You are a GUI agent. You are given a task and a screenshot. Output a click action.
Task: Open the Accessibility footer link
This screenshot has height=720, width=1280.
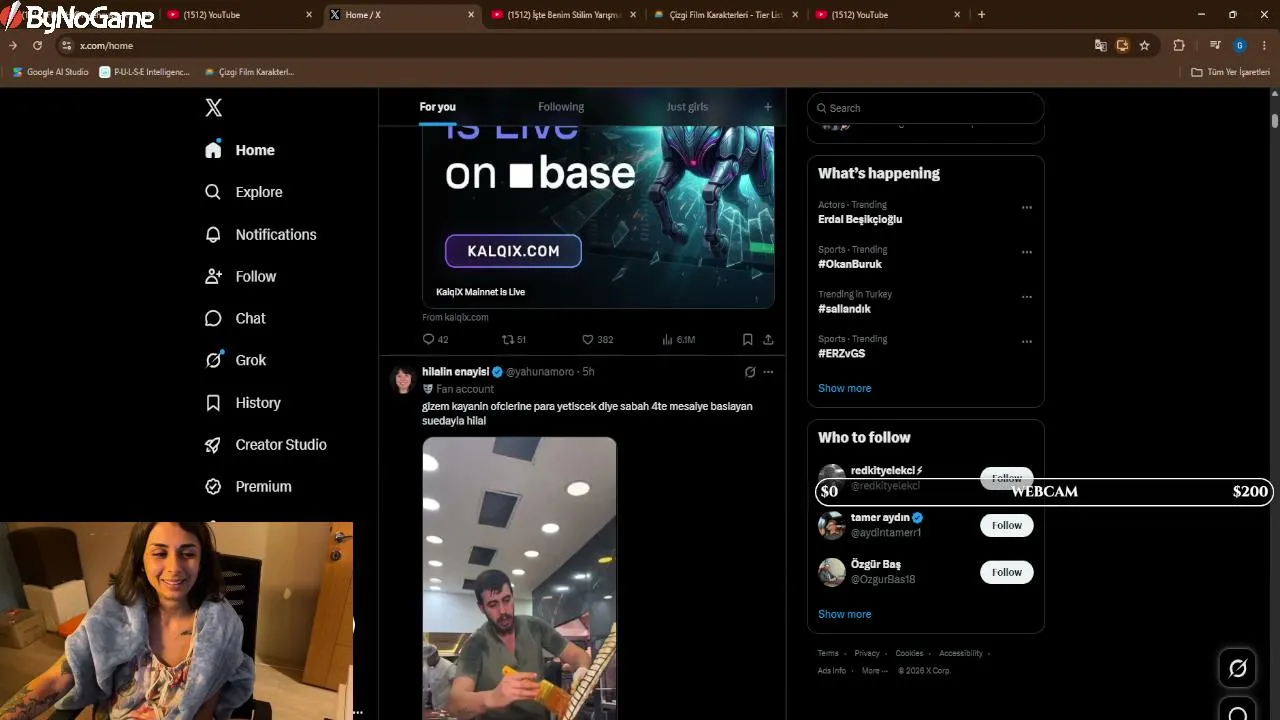960,653
